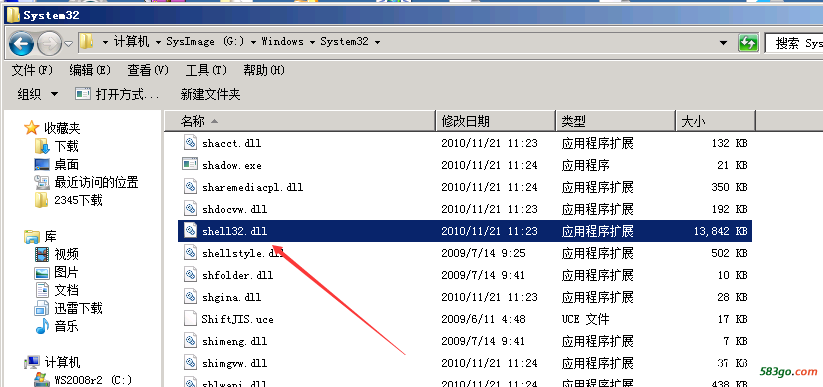Select the ShiftJIS.uce file name

(237, 319)
